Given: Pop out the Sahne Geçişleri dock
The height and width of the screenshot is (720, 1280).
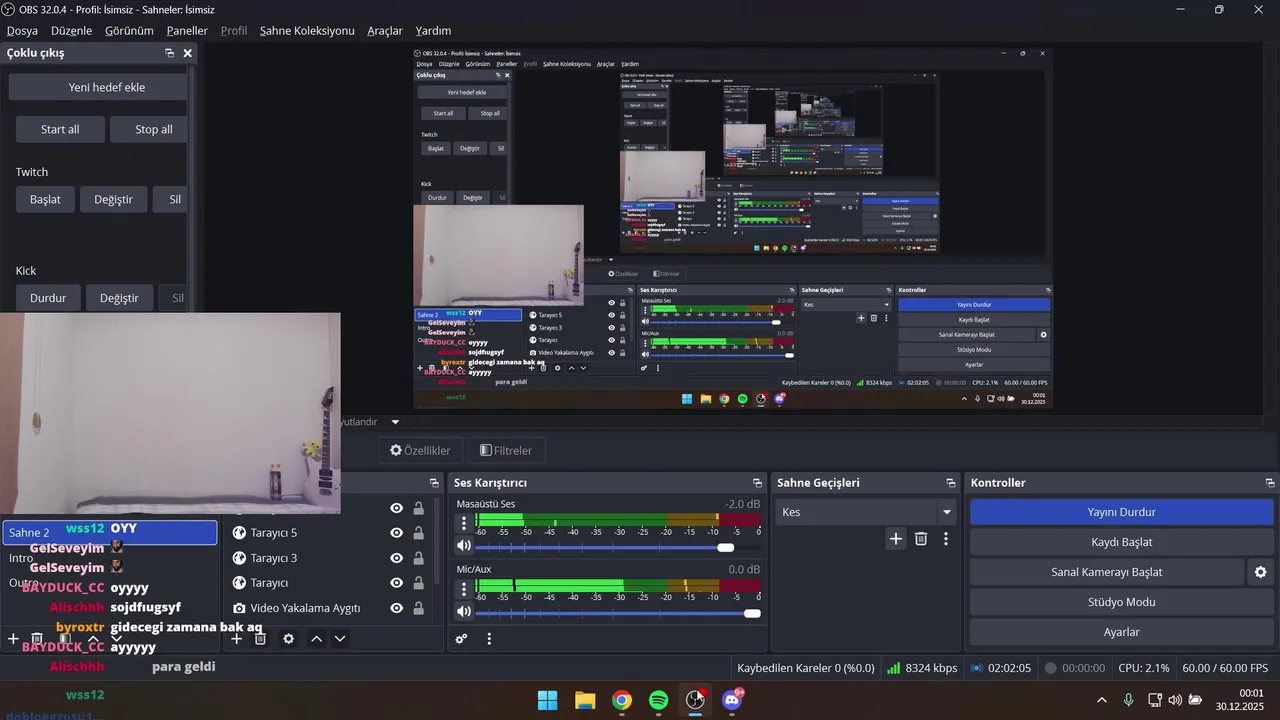Looking at the screenshot, I should (x=950, y=483).
